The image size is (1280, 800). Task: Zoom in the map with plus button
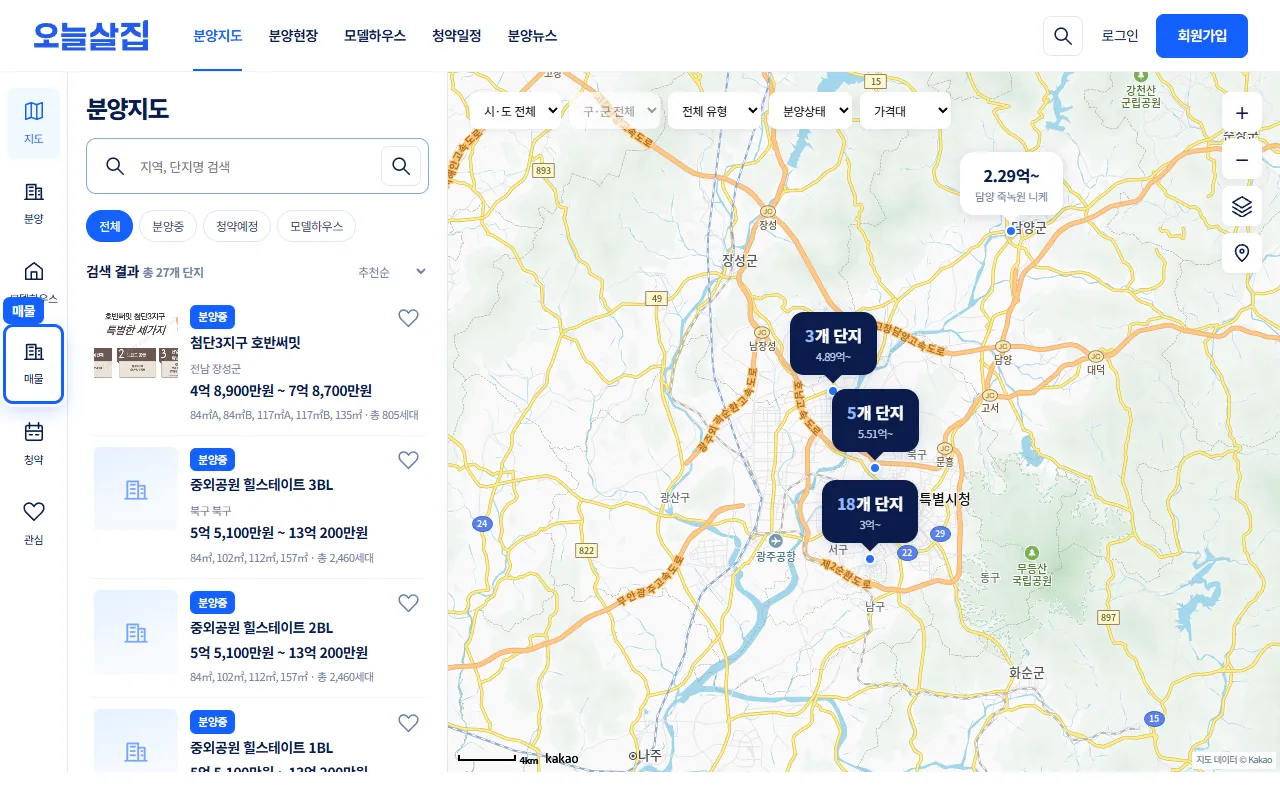pyautogui.click(x=1242, y=113)
